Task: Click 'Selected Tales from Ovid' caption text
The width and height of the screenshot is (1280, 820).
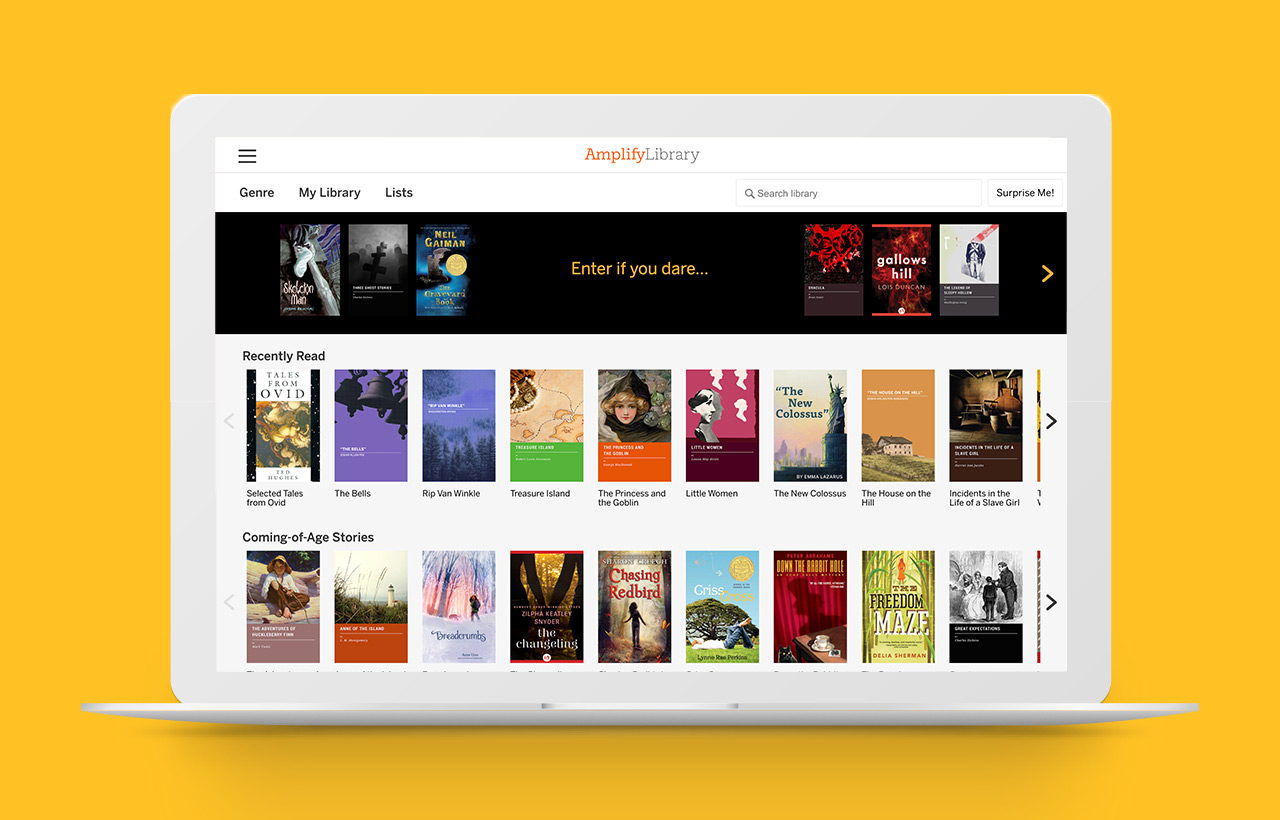Action: [275, 498]
